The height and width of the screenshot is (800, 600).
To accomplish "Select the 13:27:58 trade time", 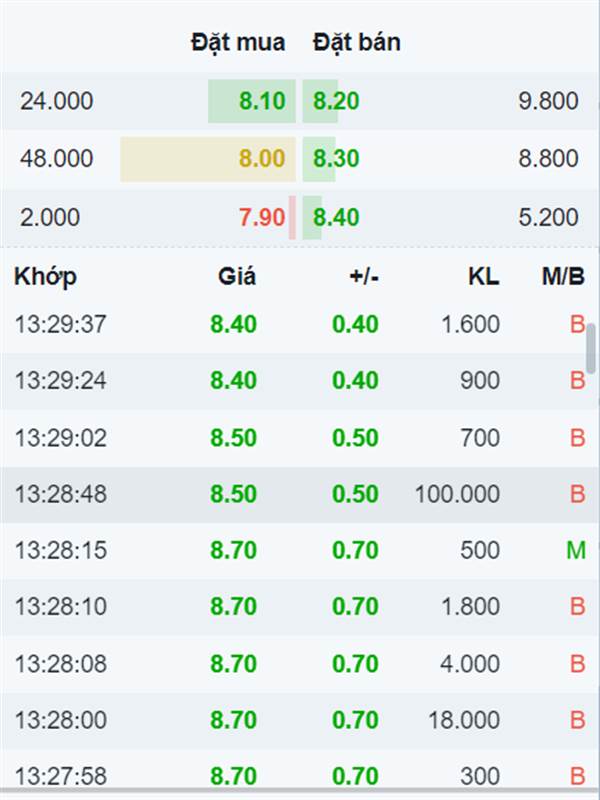I will pyautogui.click(x=61, y=777).
